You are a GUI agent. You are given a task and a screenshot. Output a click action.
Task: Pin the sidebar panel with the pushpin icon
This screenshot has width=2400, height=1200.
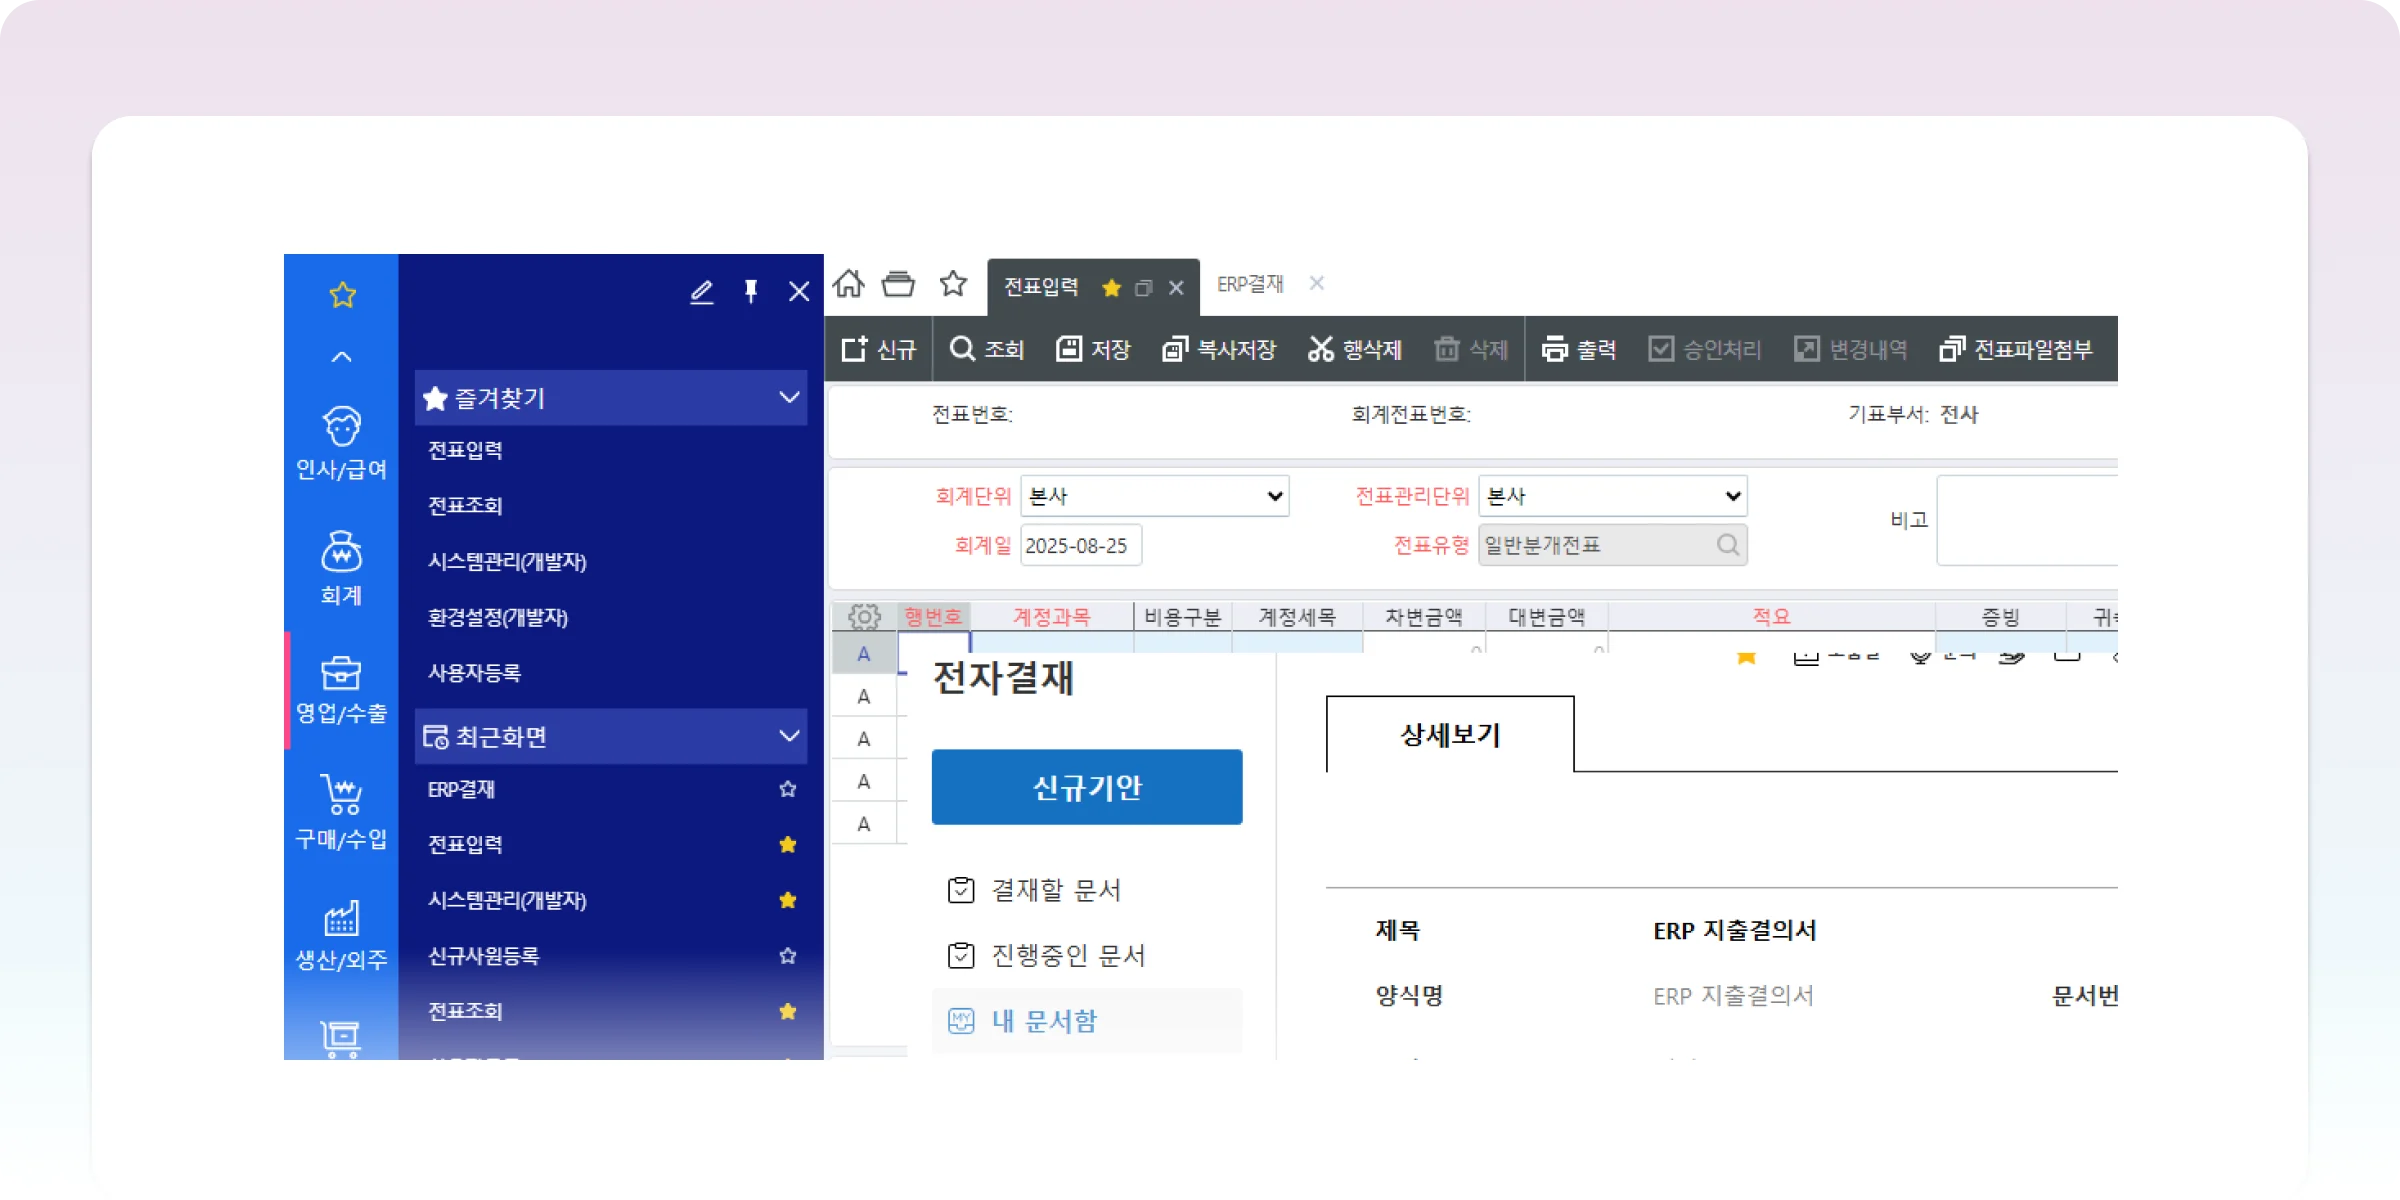(x=751, y=291)
